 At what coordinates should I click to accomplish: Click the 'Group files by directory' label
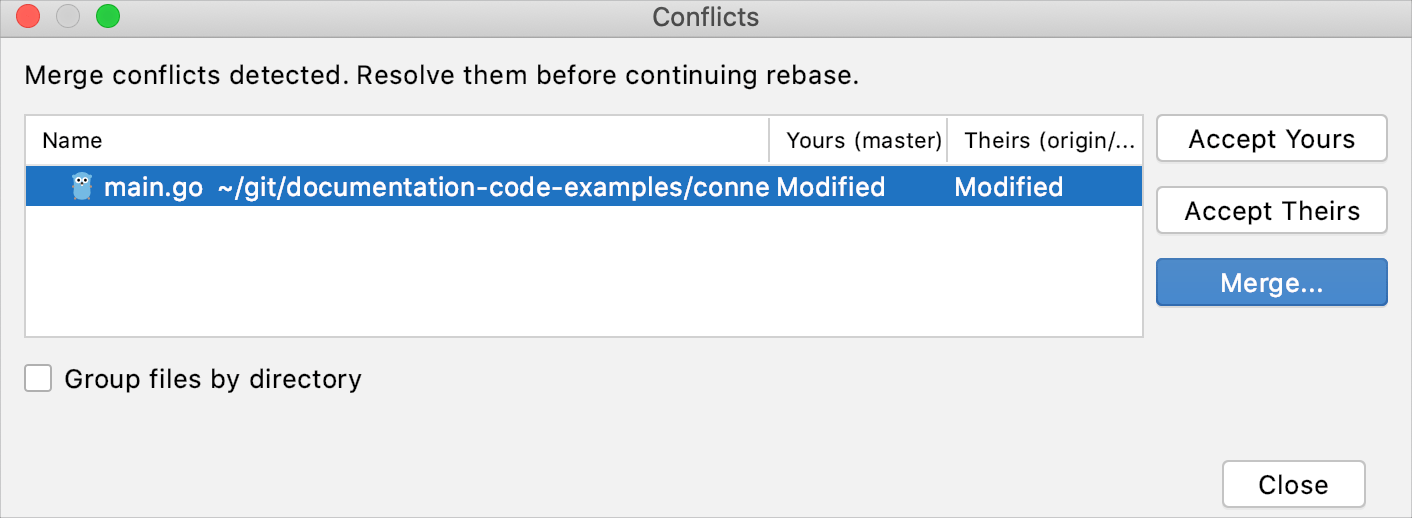[x=212, y=379]
